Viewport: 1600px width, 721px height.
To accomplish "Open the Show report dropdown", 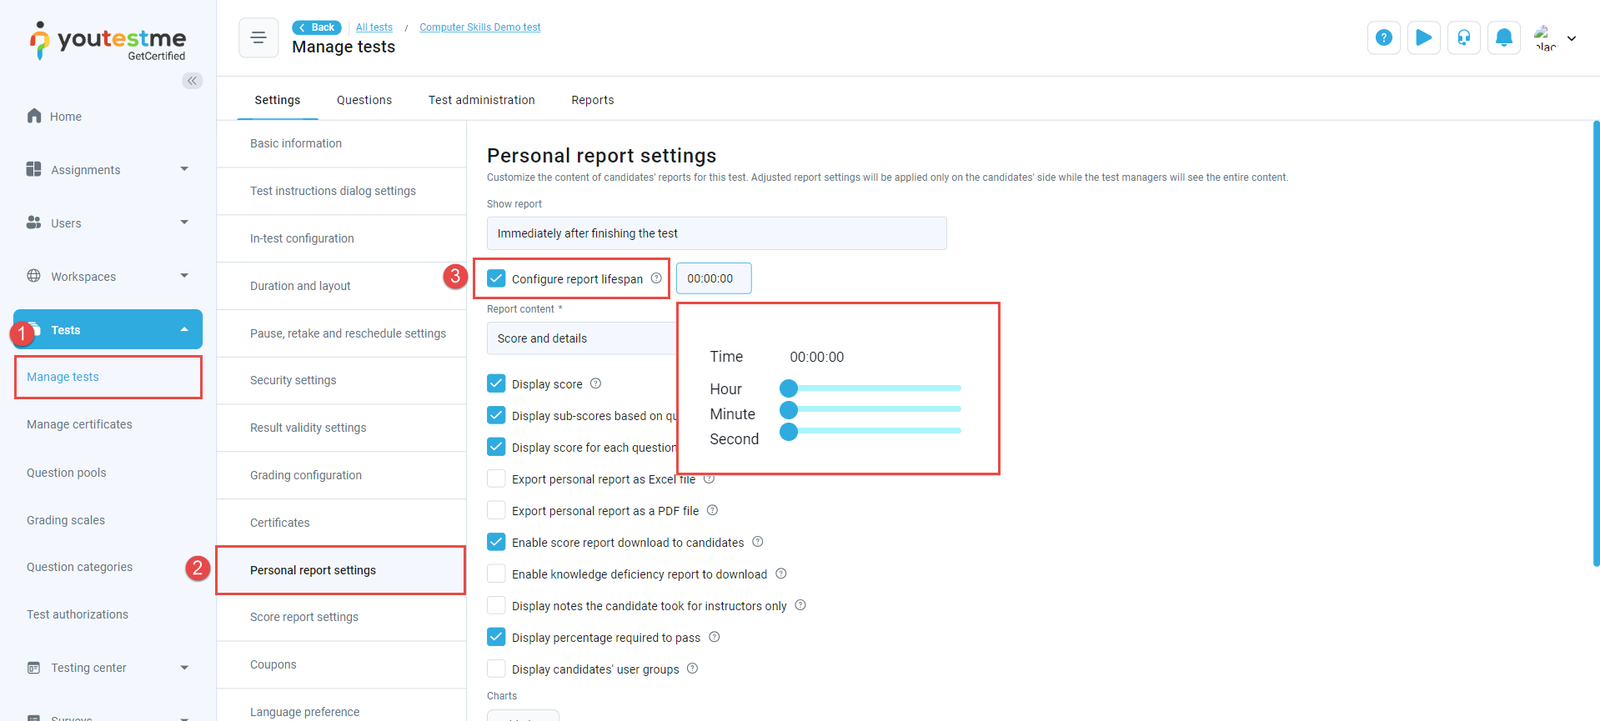I will 716,233.
